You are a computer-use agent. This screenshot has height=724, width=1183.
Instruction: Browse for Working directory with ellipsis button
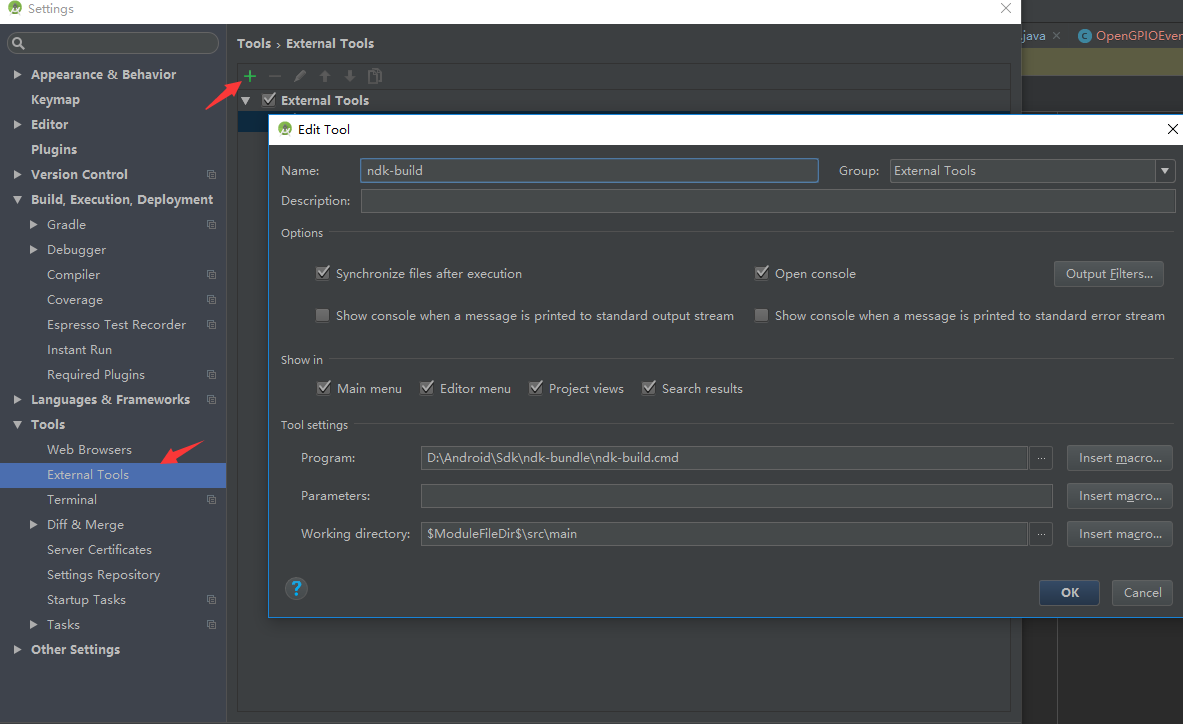[1041, 534]
